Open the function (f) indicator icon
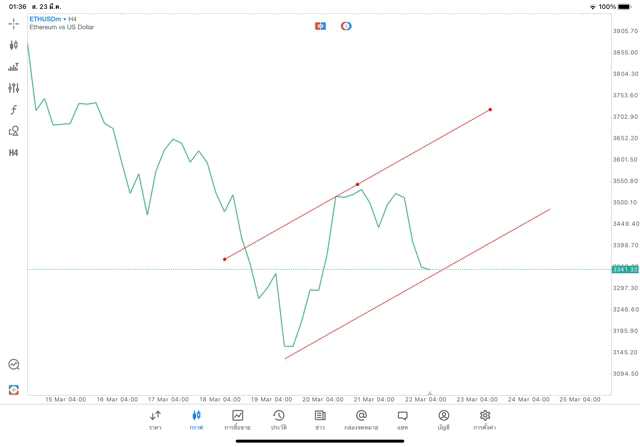Viewport: 640px width, 447px height. [14, 110]
